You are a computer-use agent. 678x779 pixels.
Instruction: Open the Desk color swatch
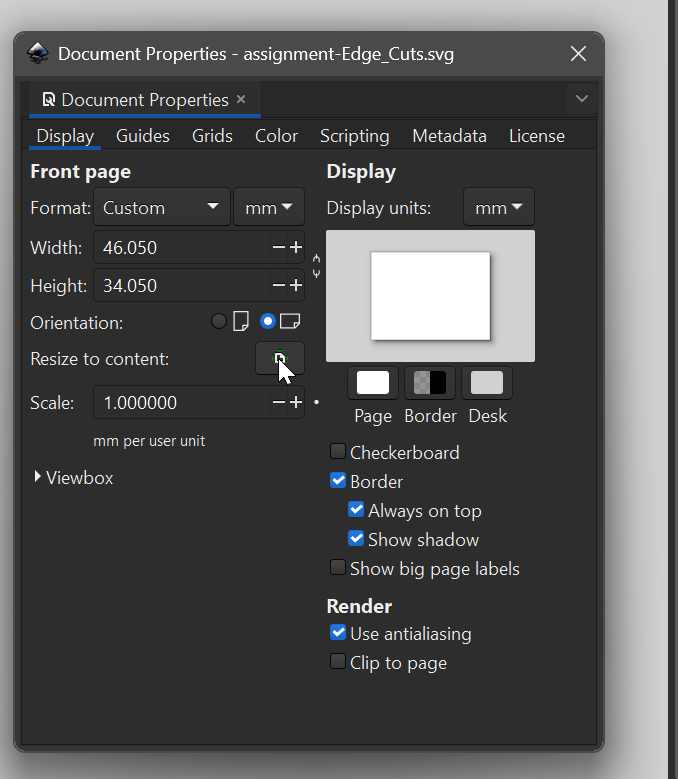click(x=487, y=383)
